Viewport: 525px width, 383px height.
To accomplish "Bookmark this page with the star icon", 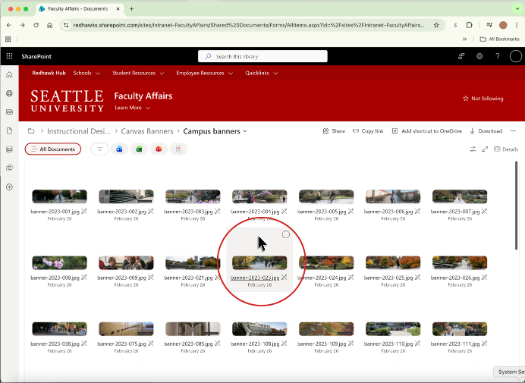I will click(x=436, y=25).
